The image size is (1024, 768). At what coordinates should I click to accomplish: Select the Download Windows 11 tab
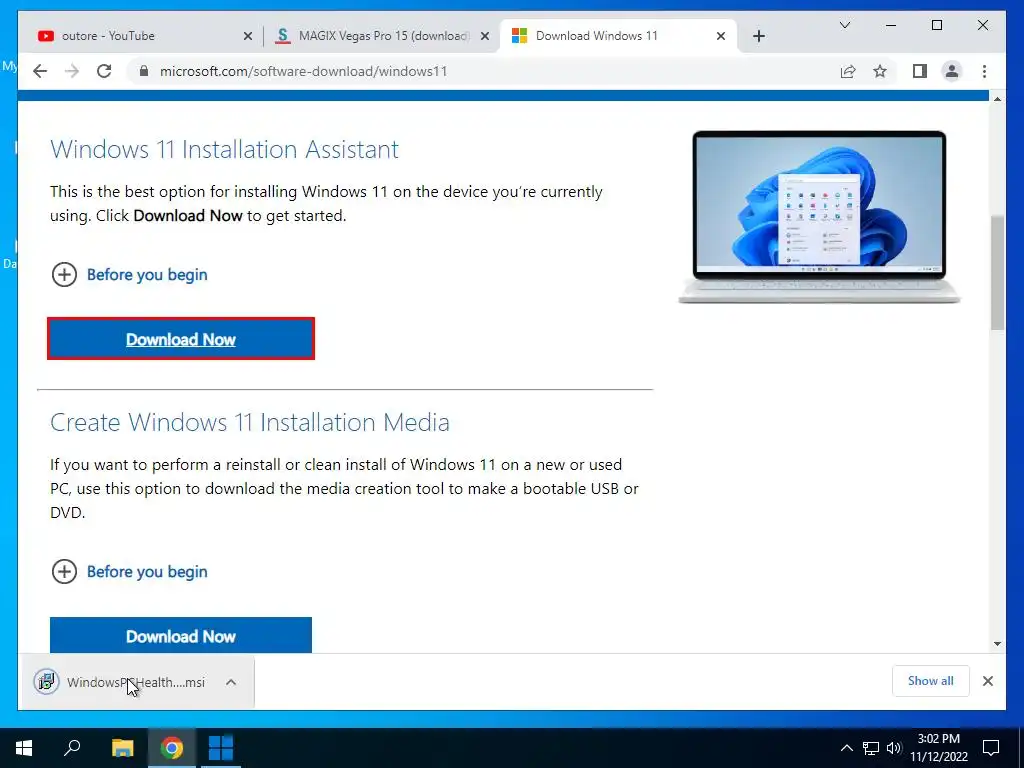pyautogui.click(x=618, y=36)
